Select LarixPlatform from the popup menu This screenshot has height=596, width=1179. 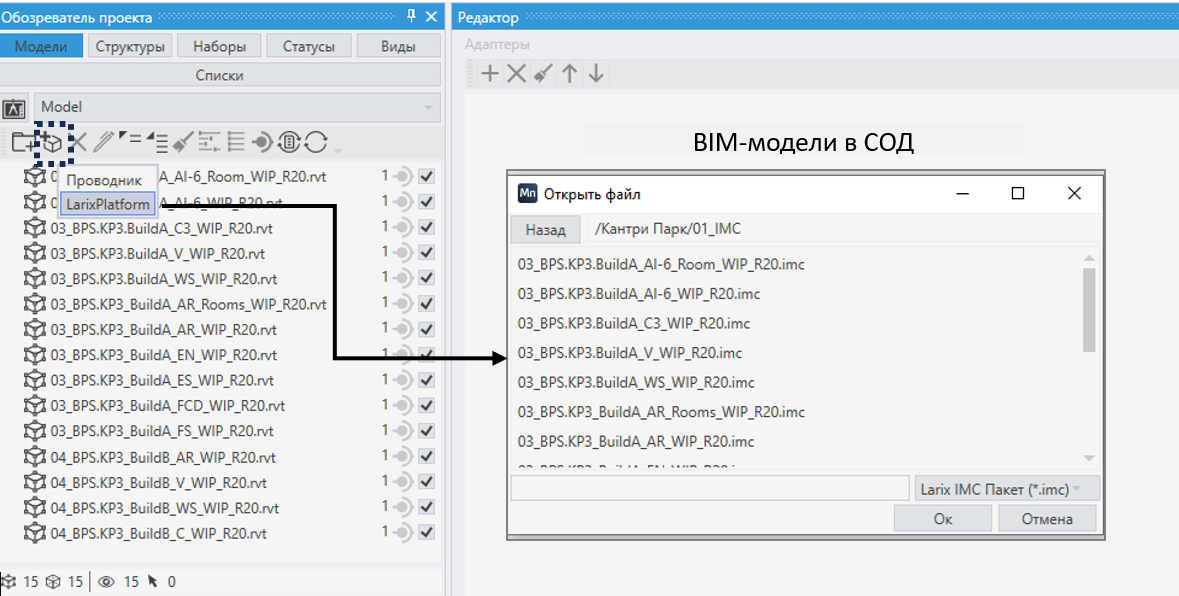tap(108, 204)
